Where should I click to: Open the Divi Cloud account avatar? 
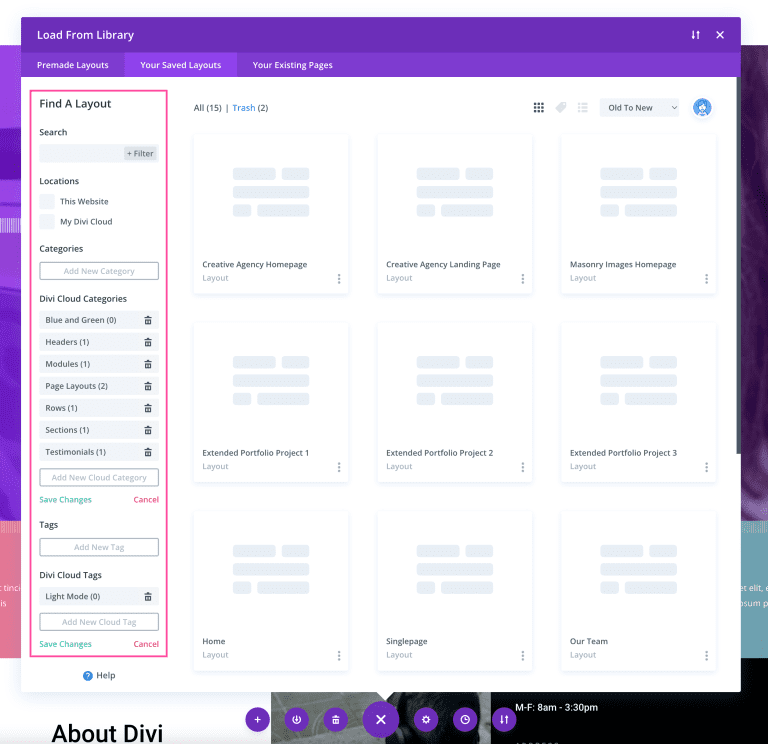[x=702, y=108]
